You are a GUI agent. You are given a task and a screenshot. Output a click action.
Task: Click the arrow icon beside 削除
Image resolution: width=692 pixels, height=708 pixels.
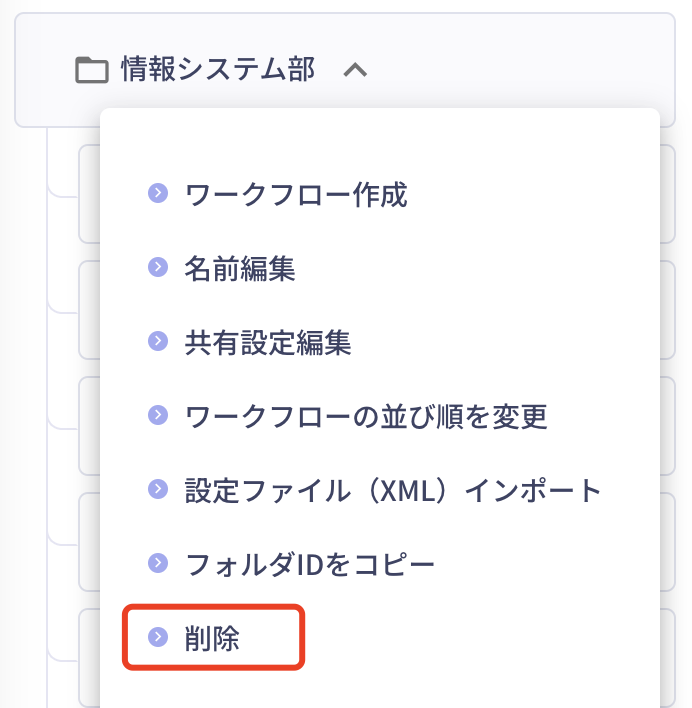(x=158, y=637)
